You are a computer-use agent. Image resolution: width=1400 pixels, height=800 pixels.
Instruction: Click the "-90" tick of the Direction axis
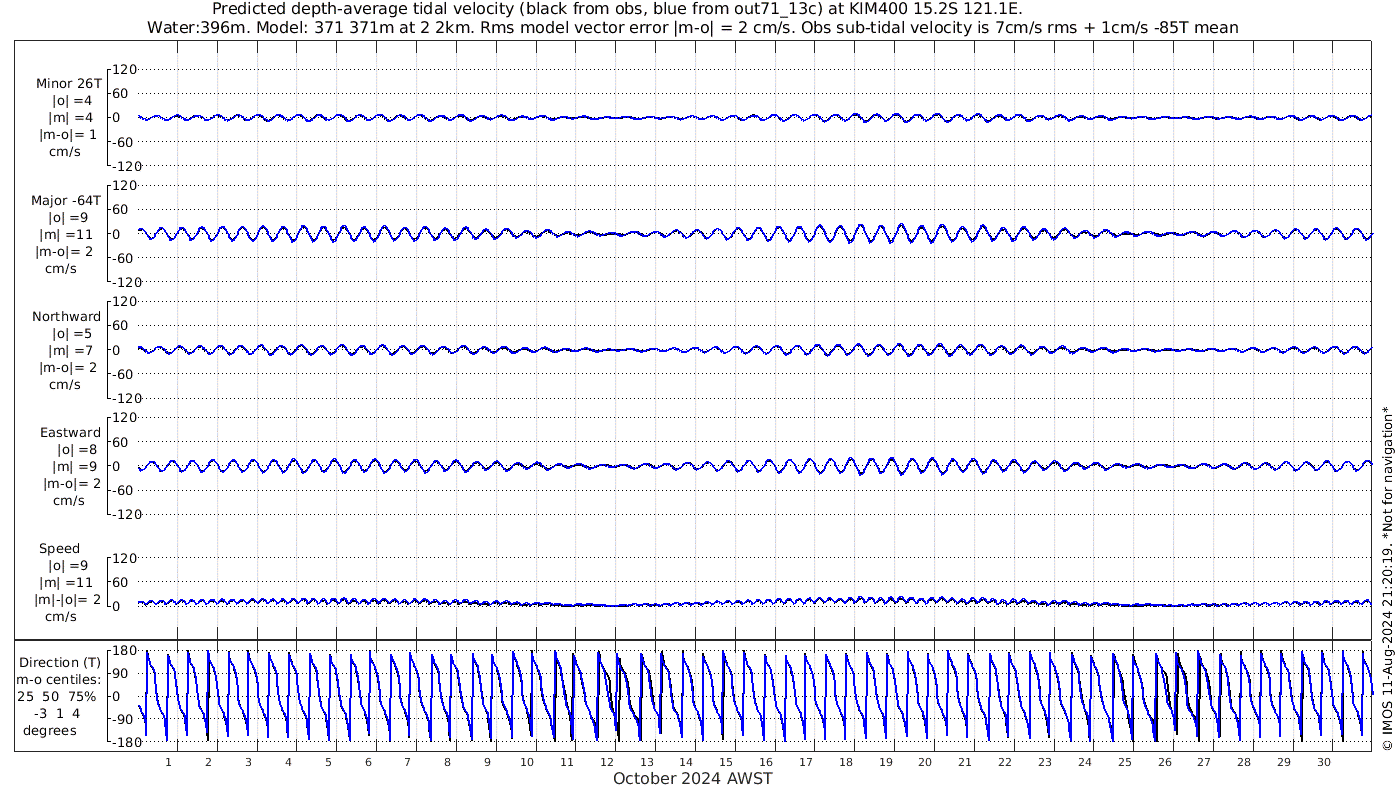tap(124, 719)
